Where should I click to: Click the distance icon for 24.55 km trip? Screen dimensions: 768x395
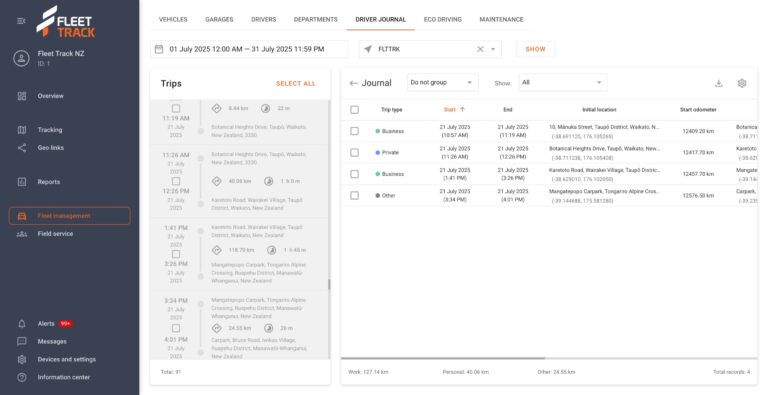point(216,328)
